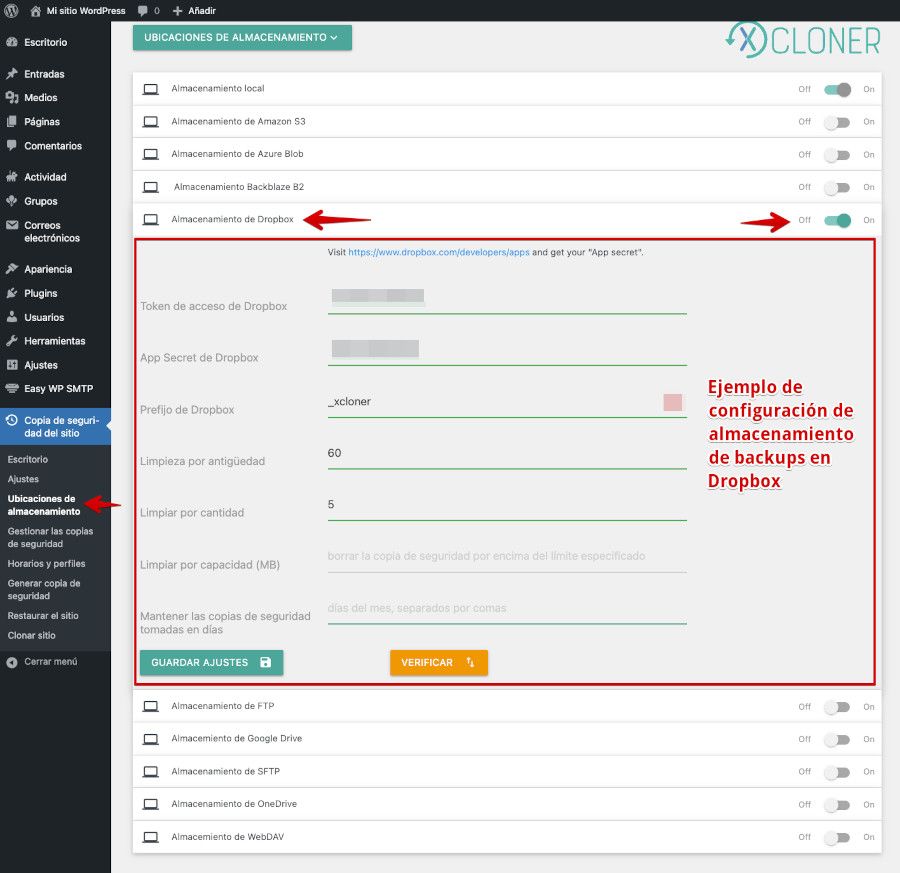Click the laptop icon for Amazon S3 storage
900x873 pixels.
(x=150, y=122)
